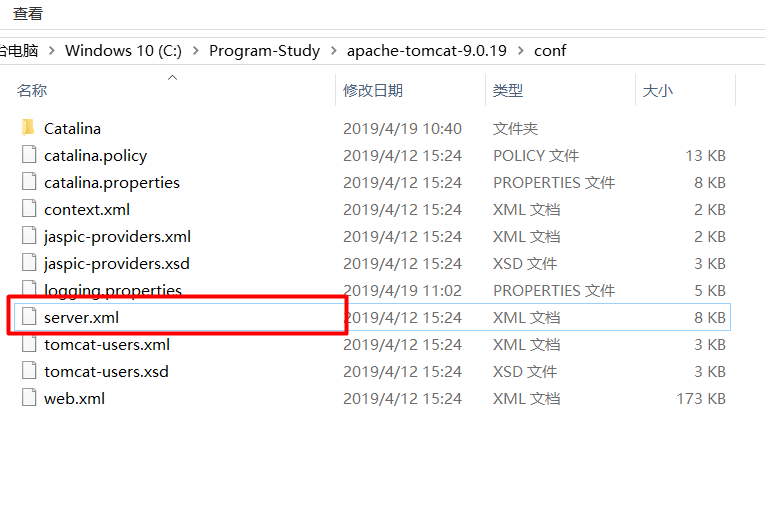Select the server.xml file name
The width and height of the screenshot is (765, 517).
coord(81,318)
